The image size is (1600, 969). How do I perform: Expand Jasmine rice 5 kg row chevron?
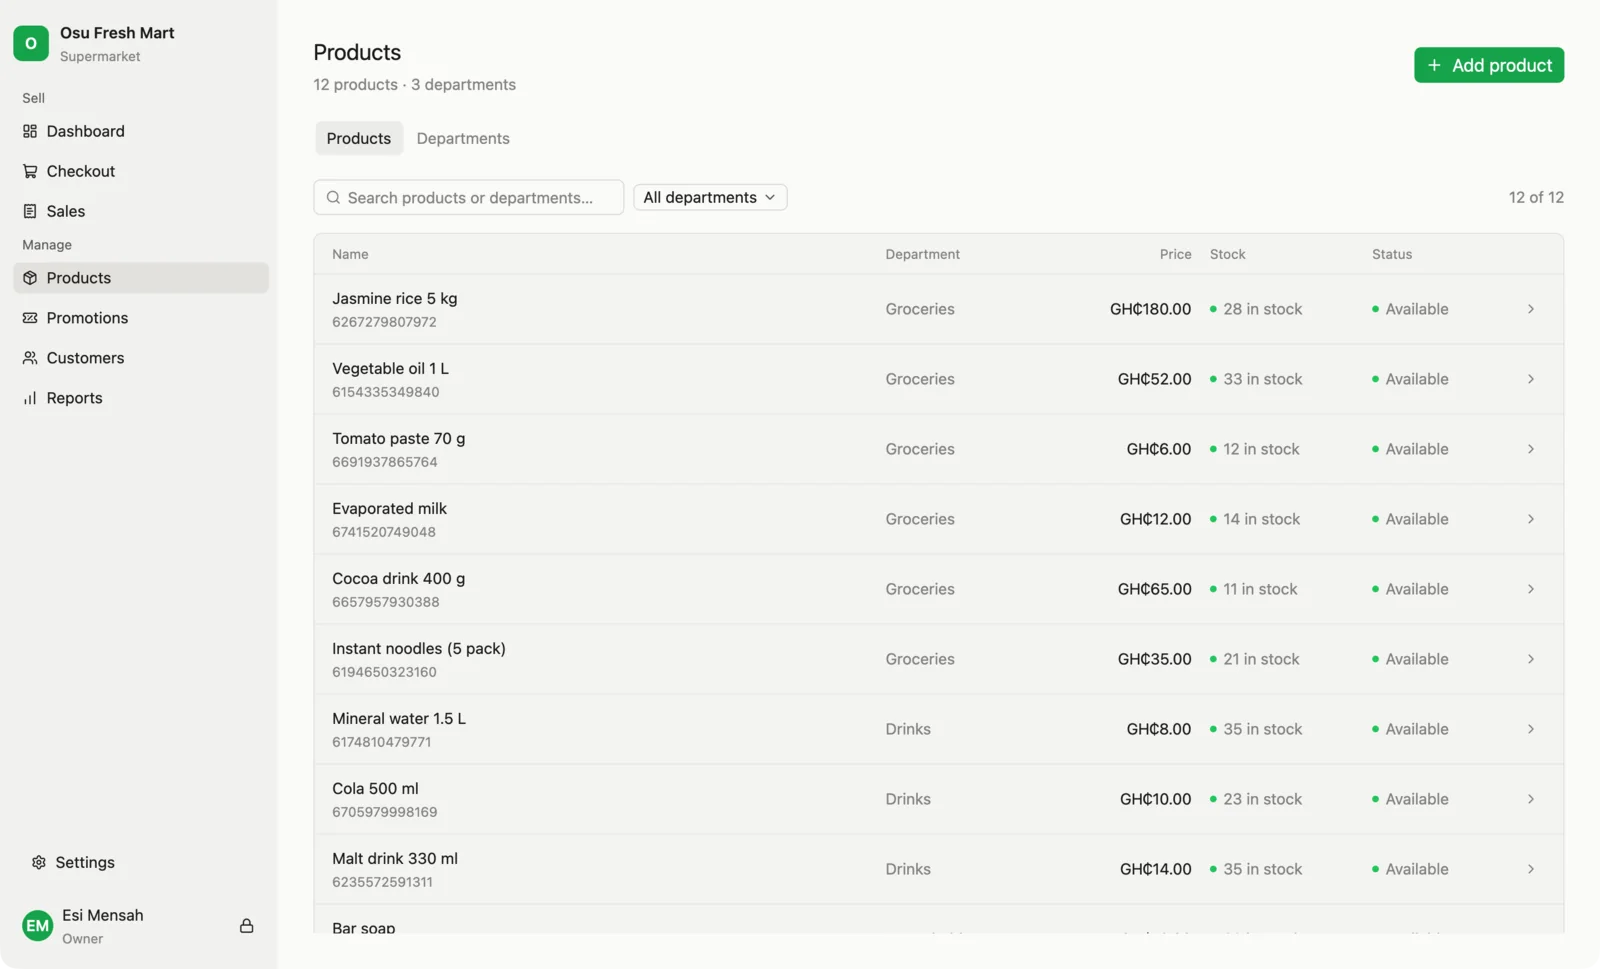(1531, 309)
